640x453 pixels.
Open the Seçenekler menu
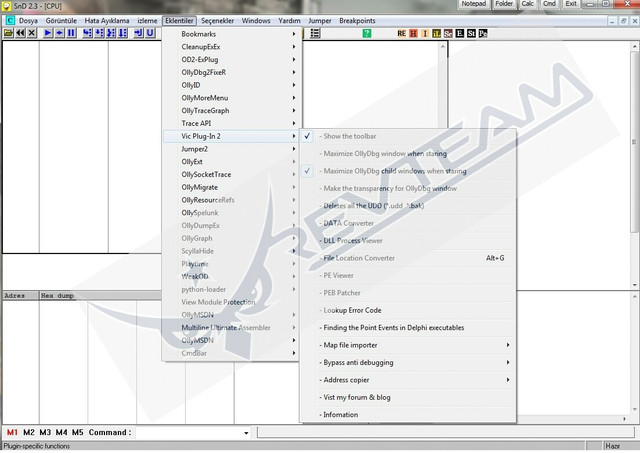[x=218, y=20]
